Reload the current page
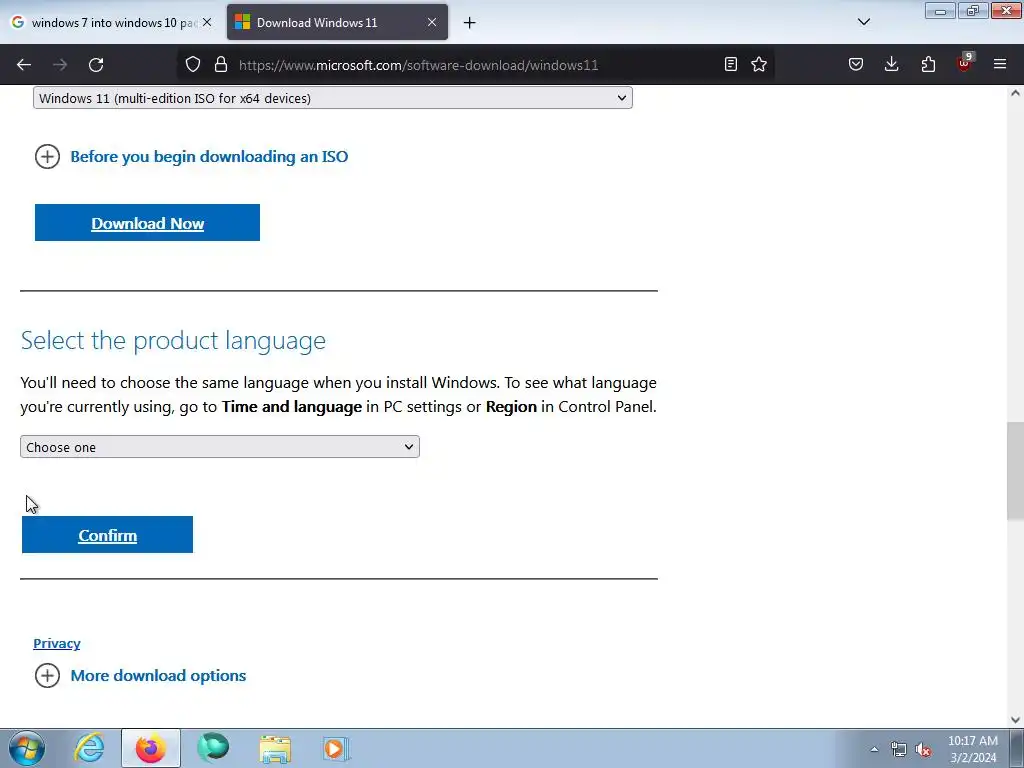This screenshot has width=1024, height=768. (96, 65)
